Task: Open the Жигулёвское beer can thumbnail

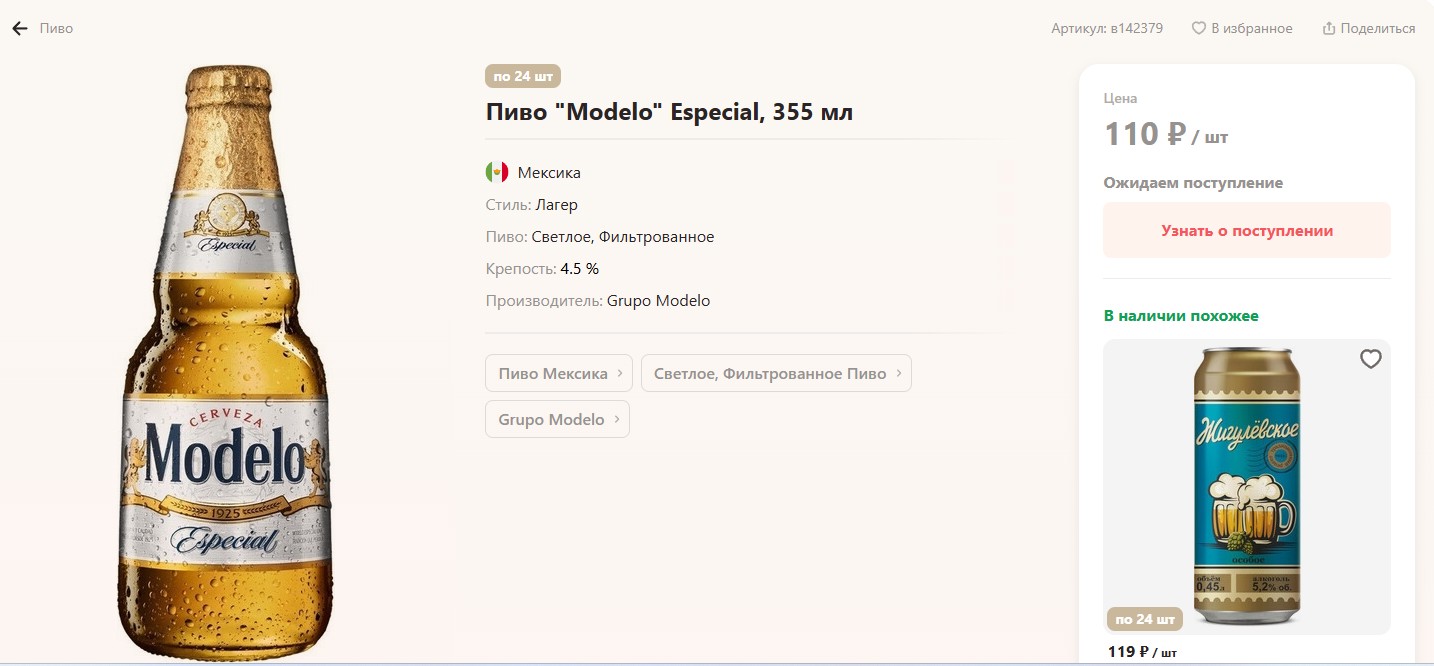Action: tap(1246, 487)
